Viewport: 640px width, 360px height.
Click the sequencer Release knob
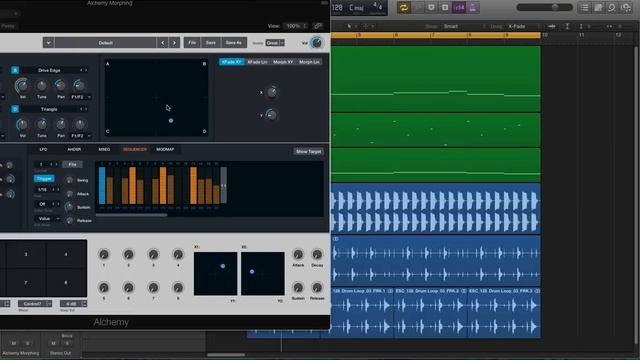tap(69, 220)
